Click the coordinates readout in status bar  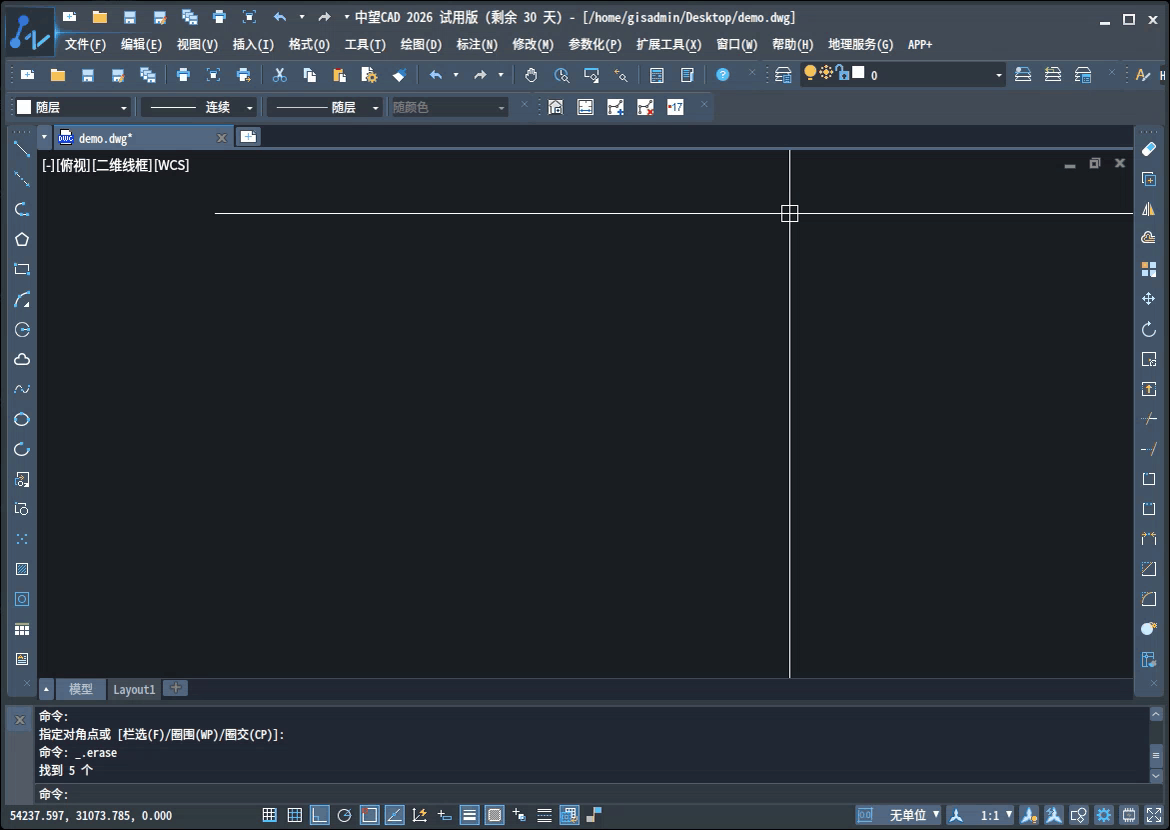click(91, 816)
